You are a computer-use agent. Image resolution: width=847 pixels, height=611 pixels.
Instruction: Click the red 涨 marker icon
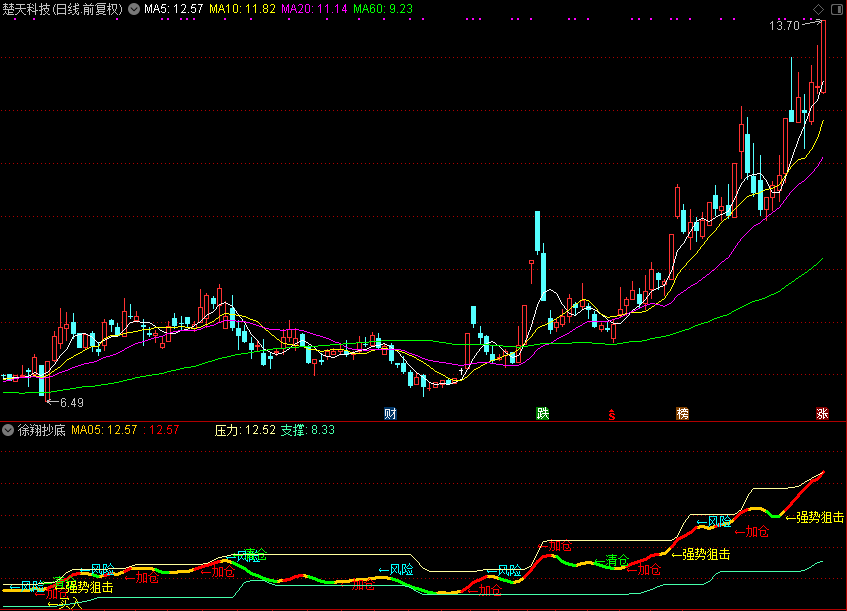tap(822, 413)
